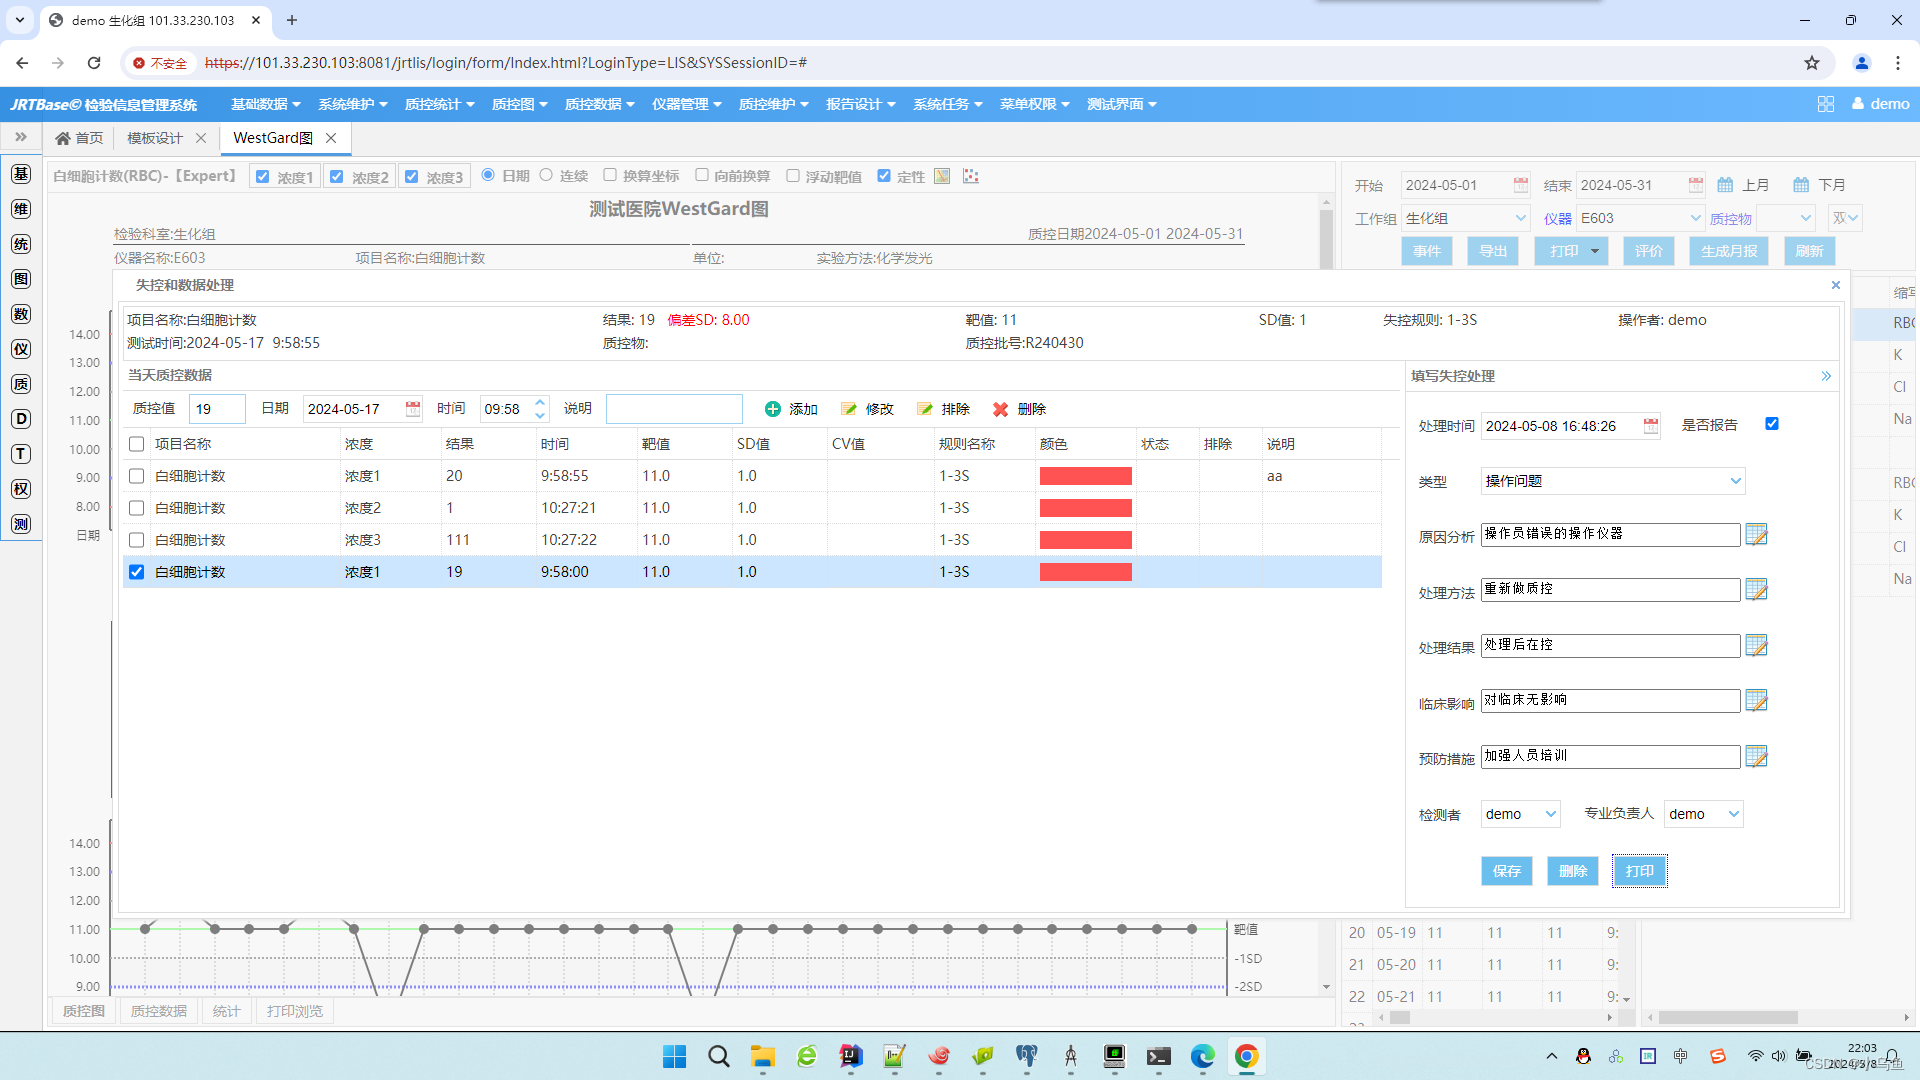Click the sidebar 质 icon

click(x=21, y=384)
